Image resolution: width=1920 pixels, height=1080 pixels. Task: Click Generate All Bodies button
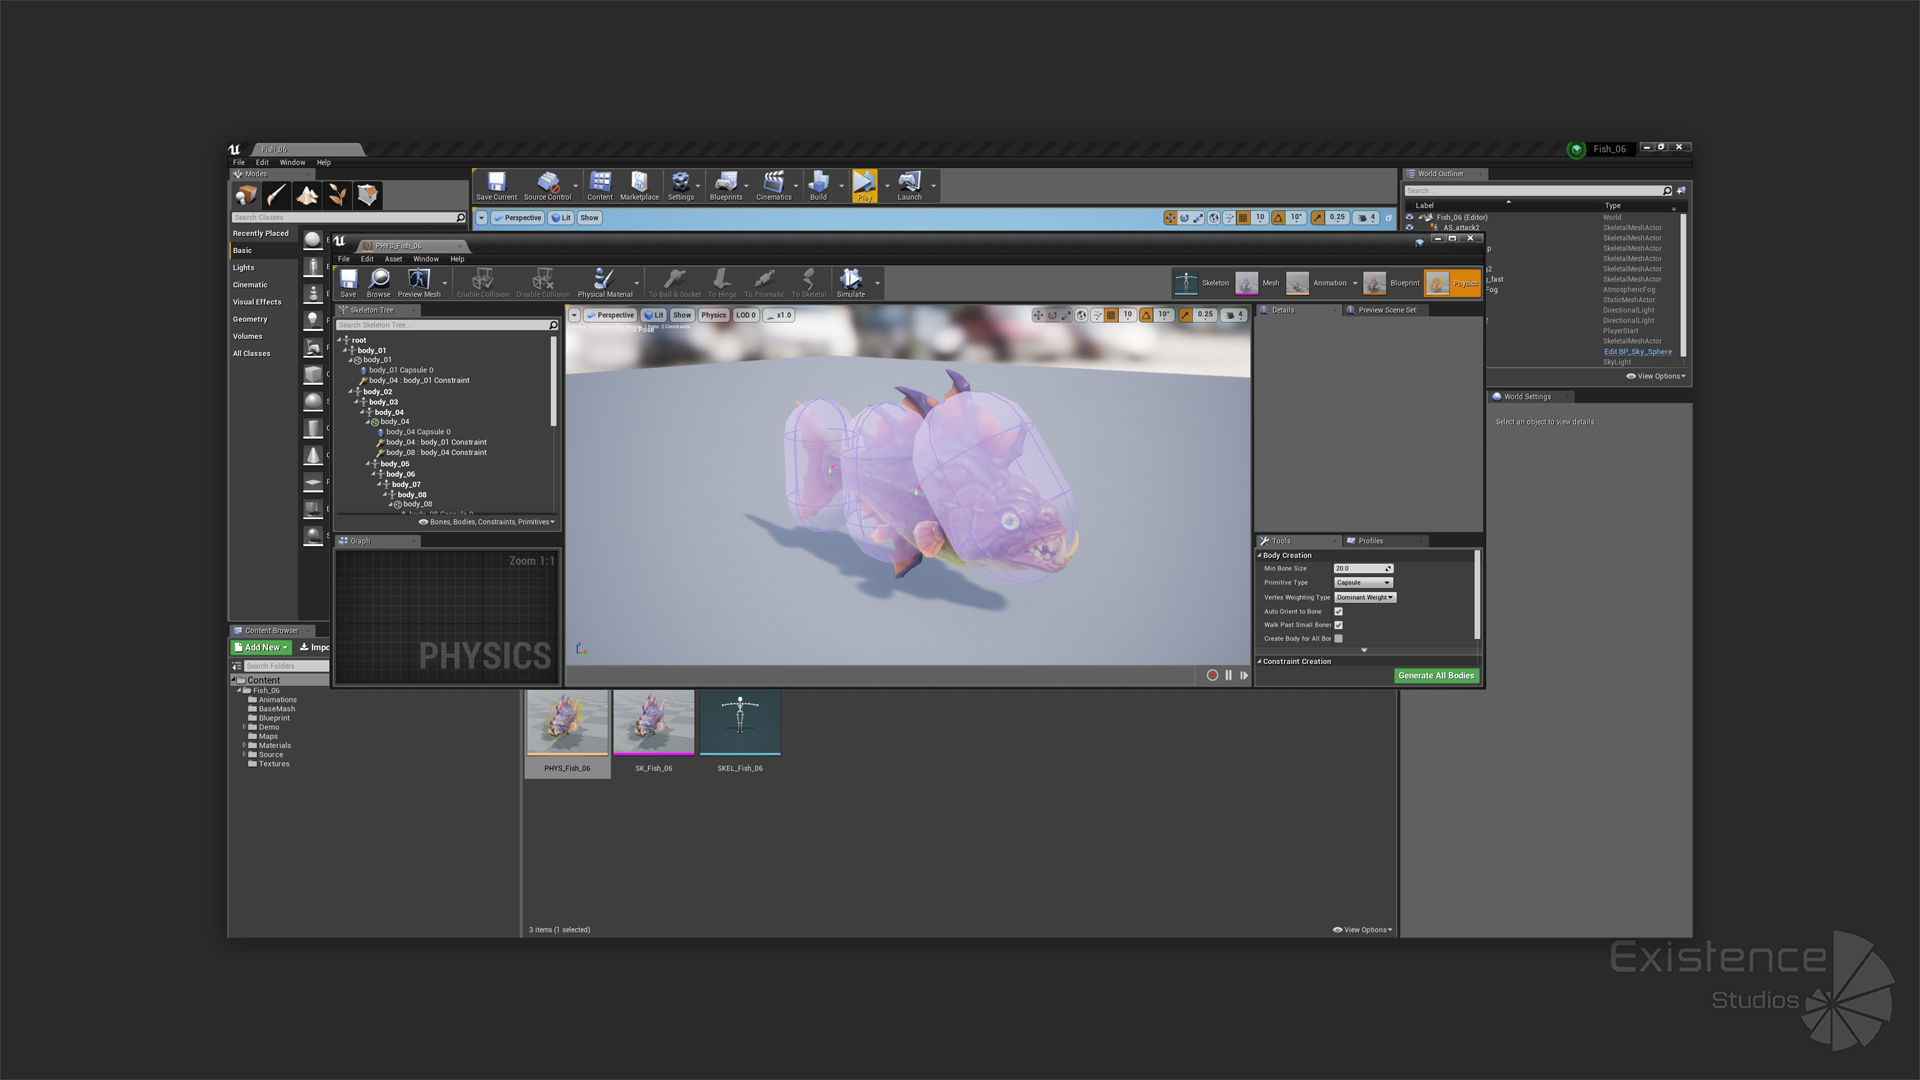[1436, 676]
